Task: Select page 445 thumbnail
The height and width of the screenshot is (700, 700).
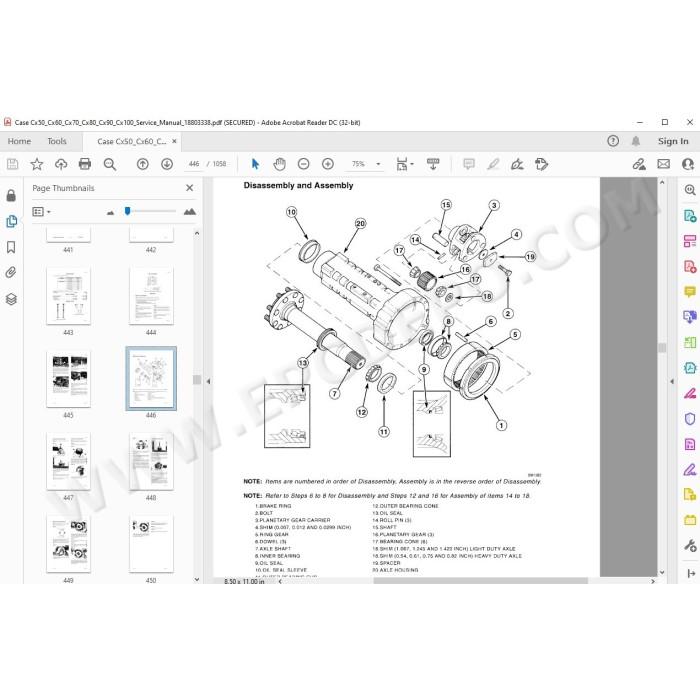Action: (x=68, y=379)
